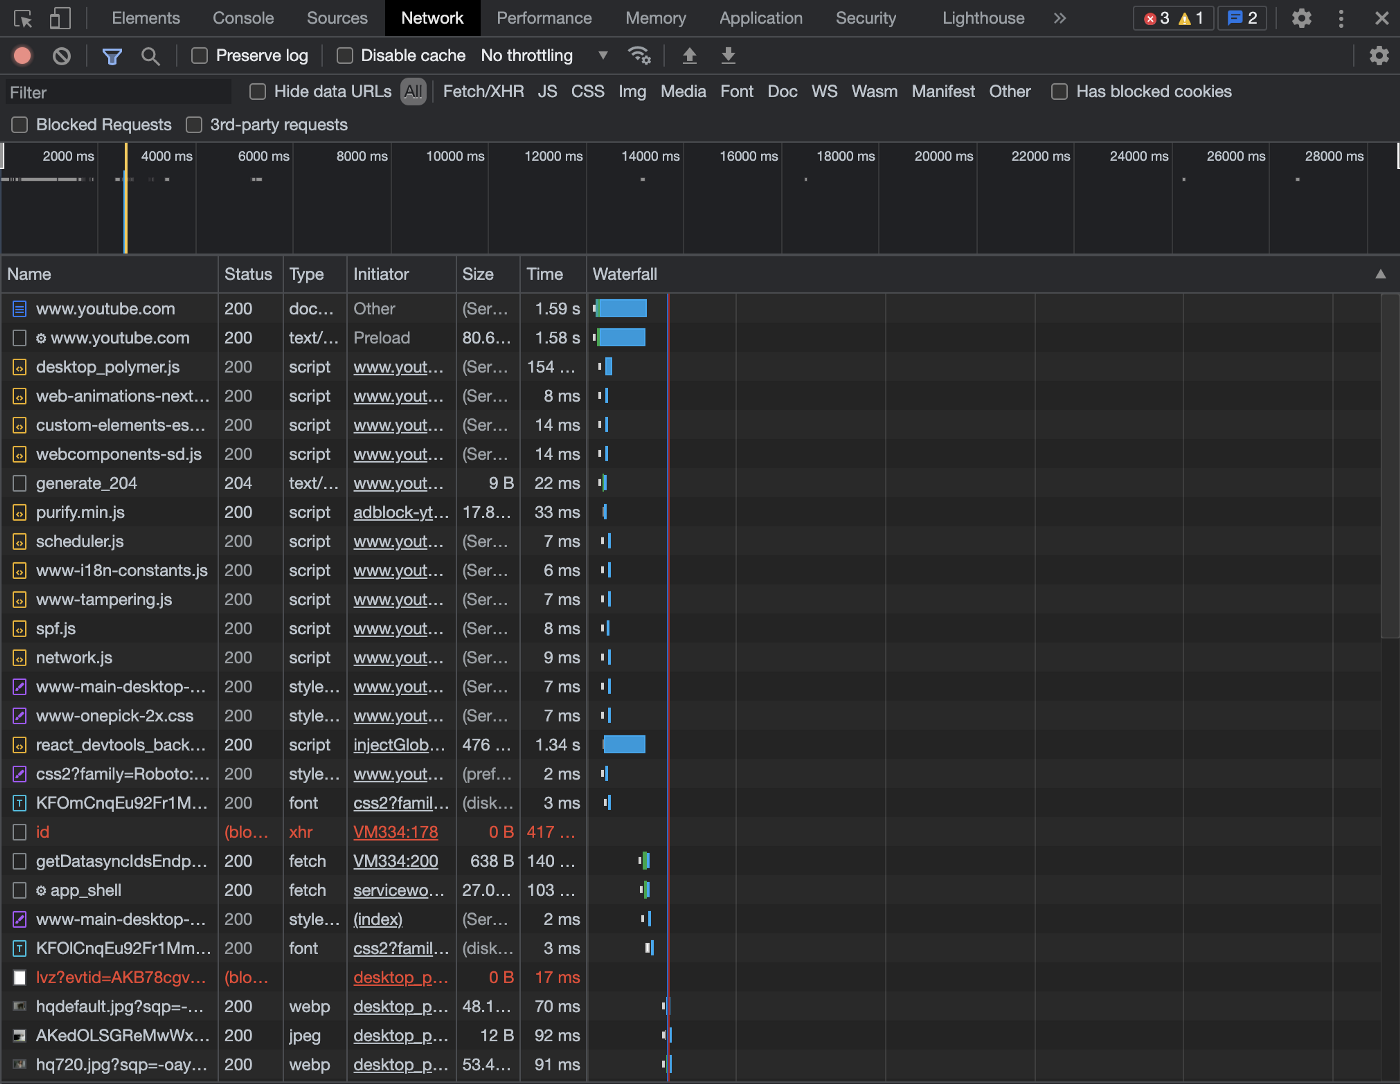
Task: Check 3rd-party requests option
Action: pyautogui.click(x=194, y=125)
